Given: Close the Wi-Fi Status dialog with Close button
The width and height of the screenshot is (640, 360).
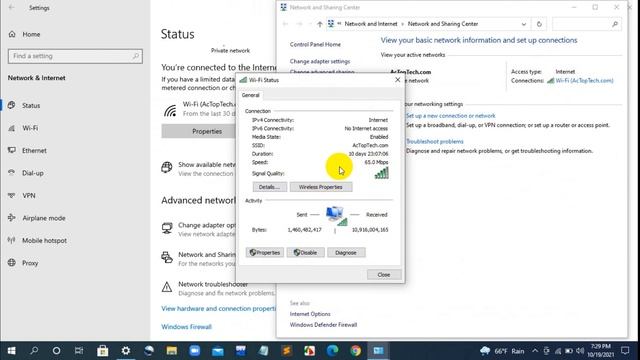Looking at the screenshot, I should pos(384,275).
